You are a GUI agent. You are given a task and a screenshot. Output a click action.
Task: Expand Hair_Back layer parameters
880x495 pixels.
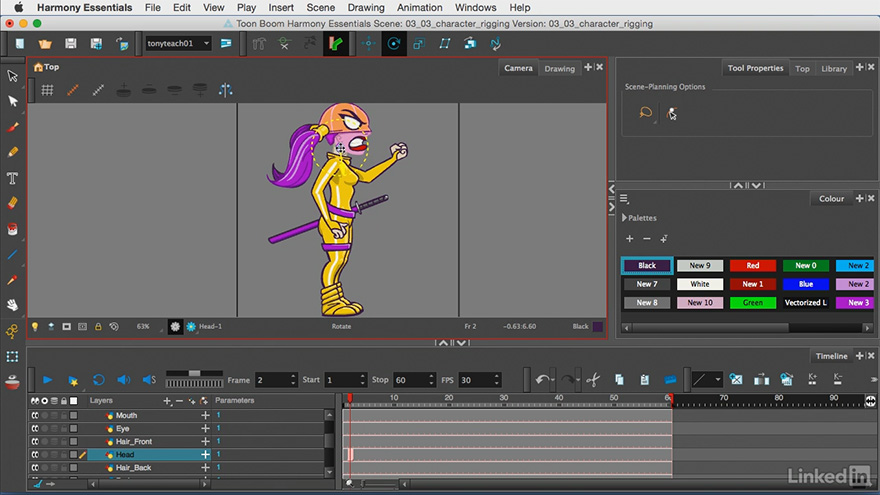(205, 468)
